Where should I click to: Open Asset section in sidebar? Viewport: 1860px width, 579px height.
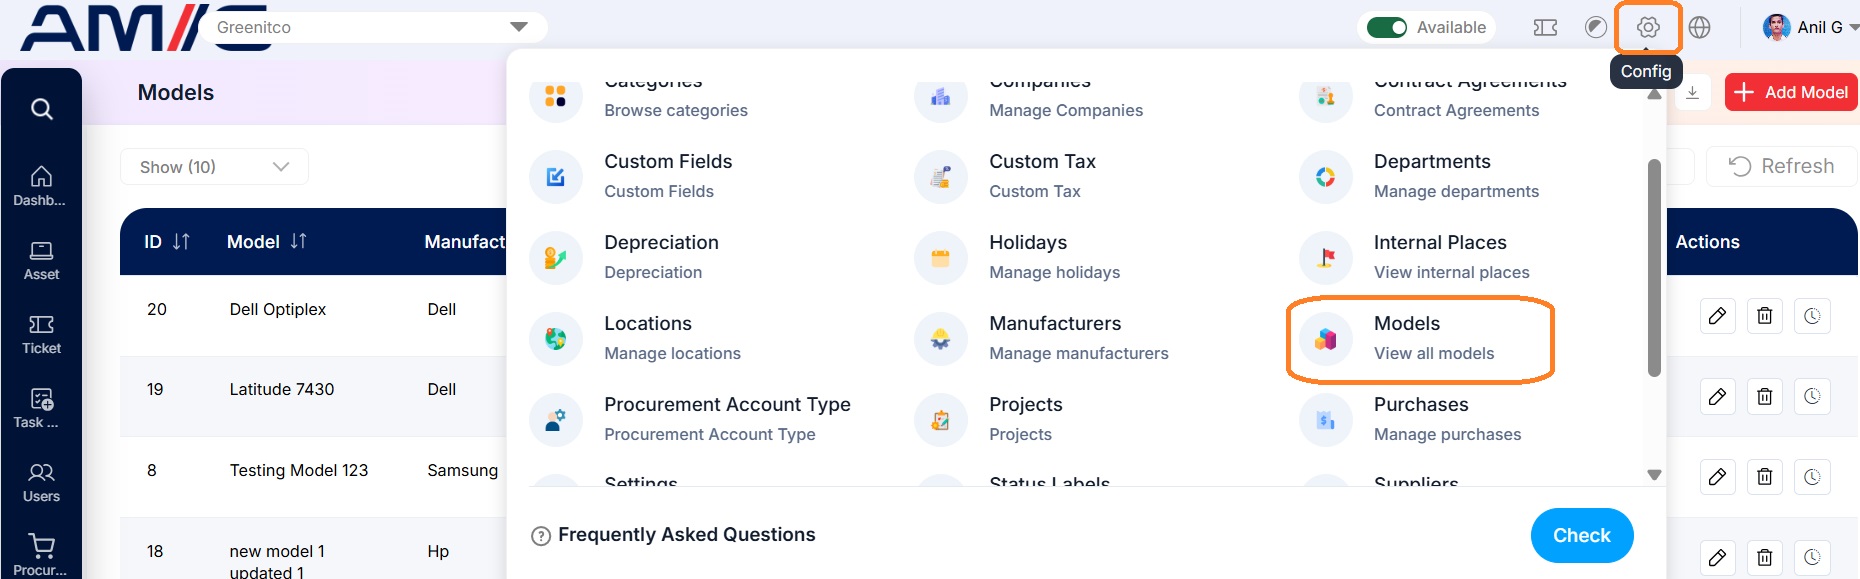41,260
